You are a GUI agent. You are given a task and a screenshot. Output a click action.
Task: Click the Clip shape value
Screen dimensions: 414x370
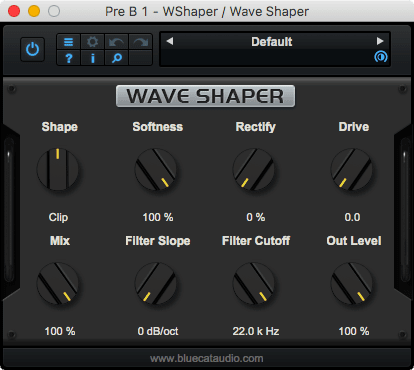click(x=58, y=217)
